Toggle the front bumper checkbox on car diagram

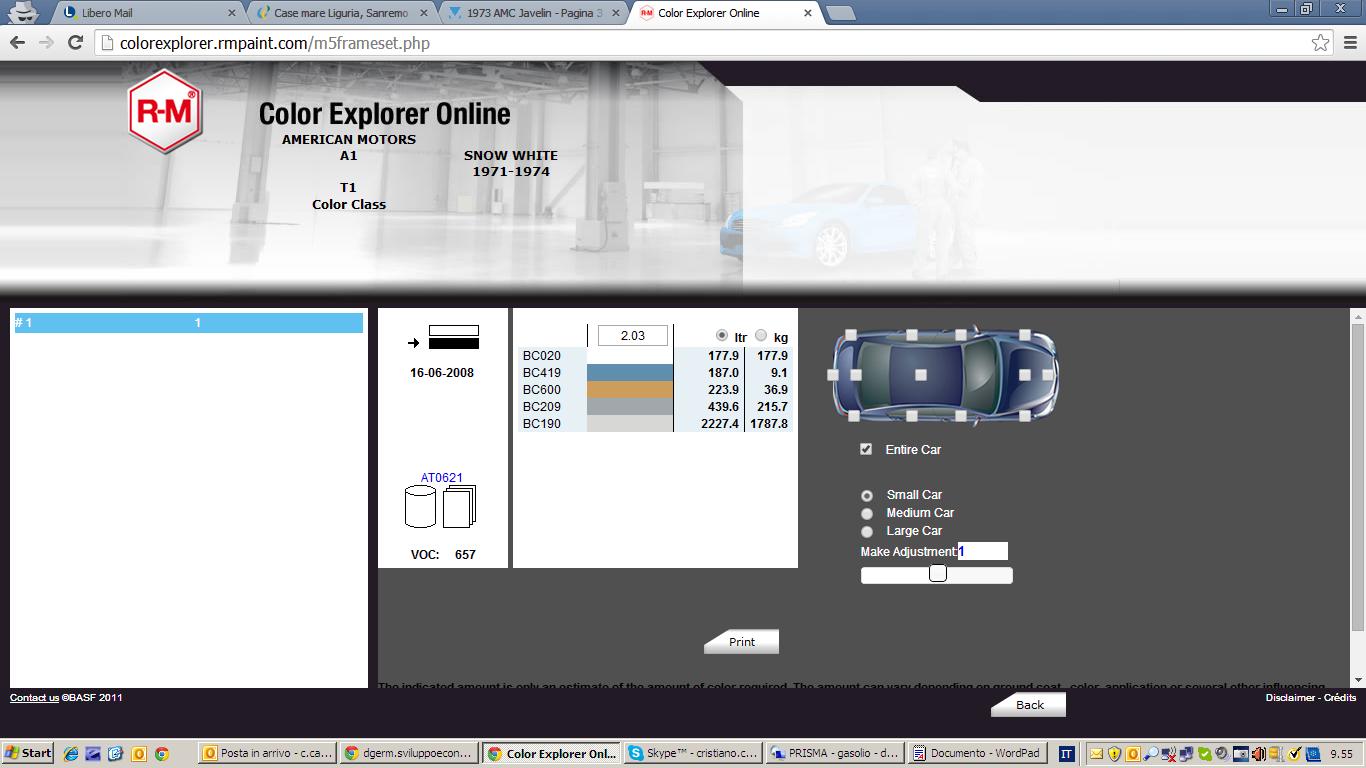point(1048,375)
